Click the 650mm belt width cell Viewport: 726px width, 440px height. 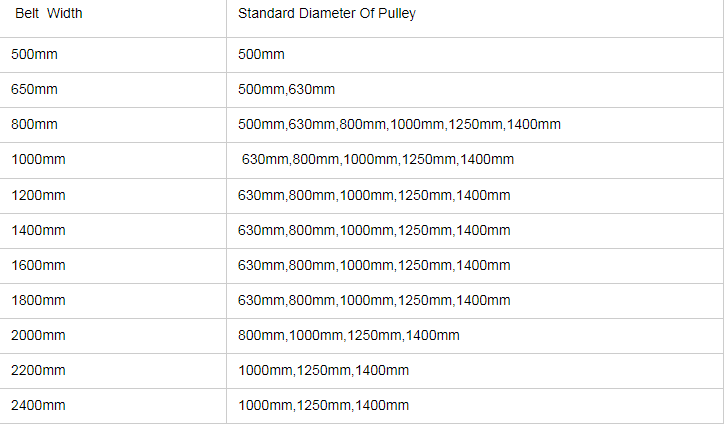(x=113, y=90)
